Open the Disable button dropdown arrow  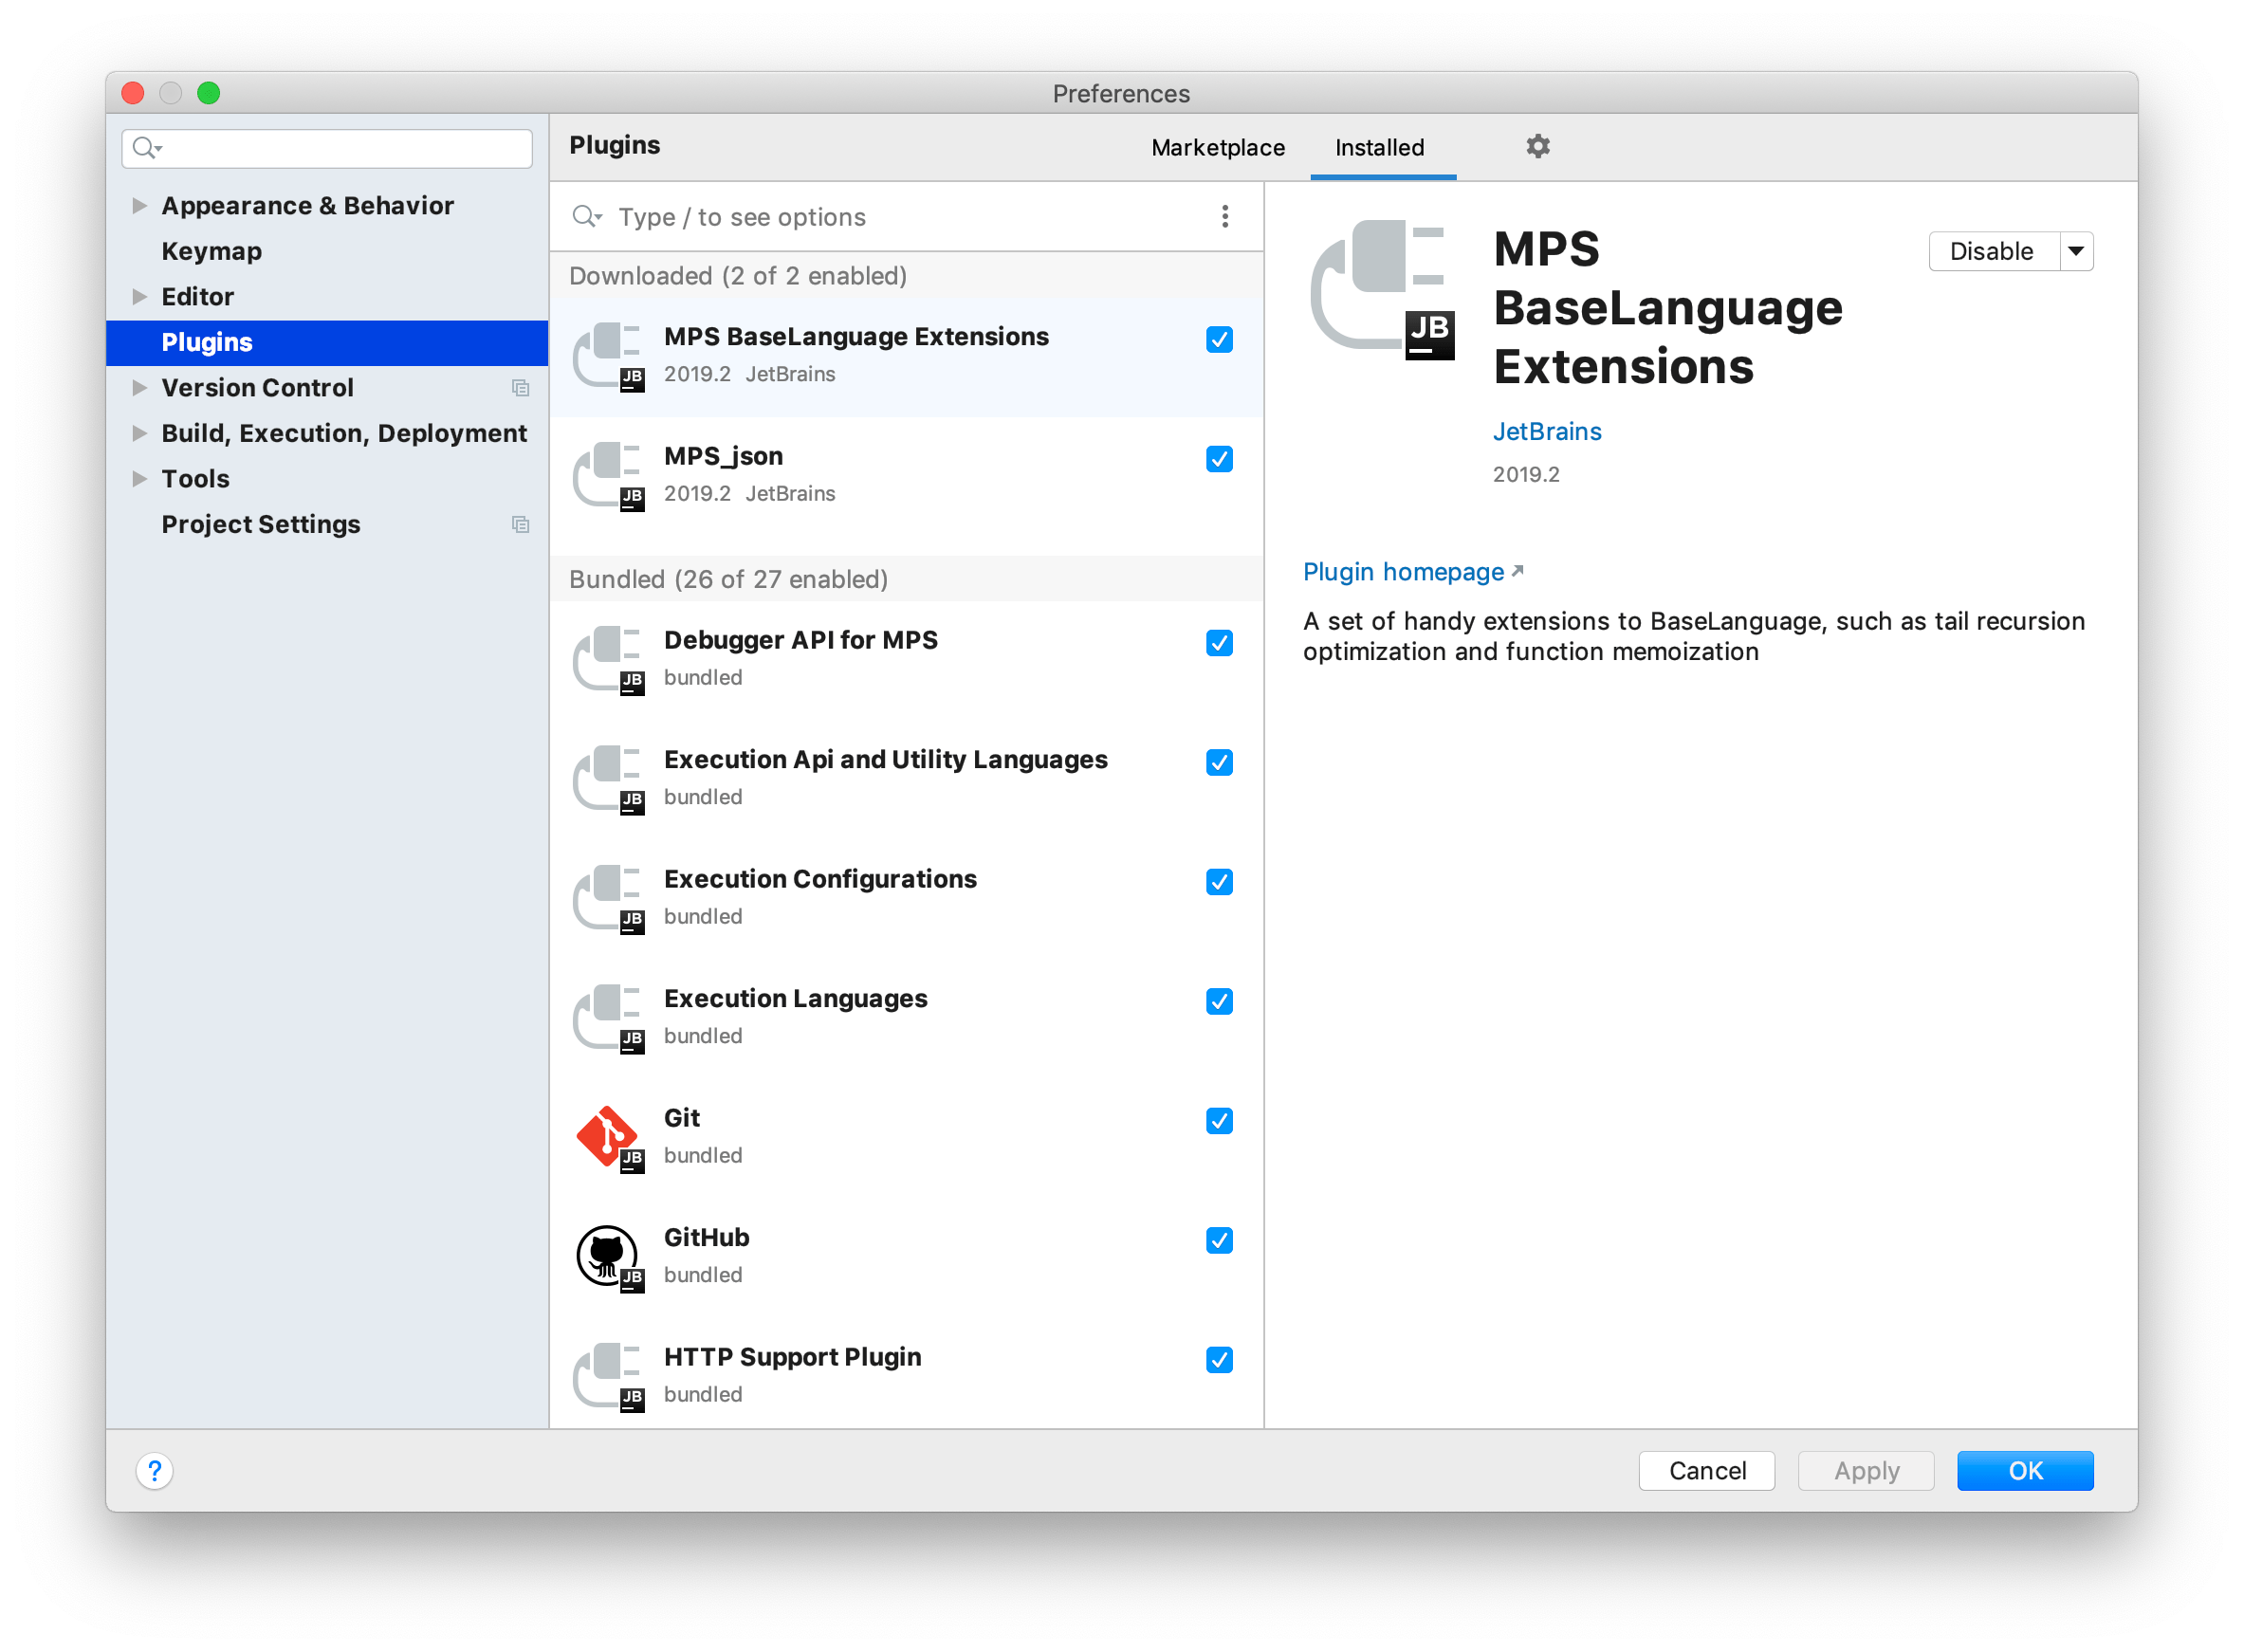tap(2077, 251)
